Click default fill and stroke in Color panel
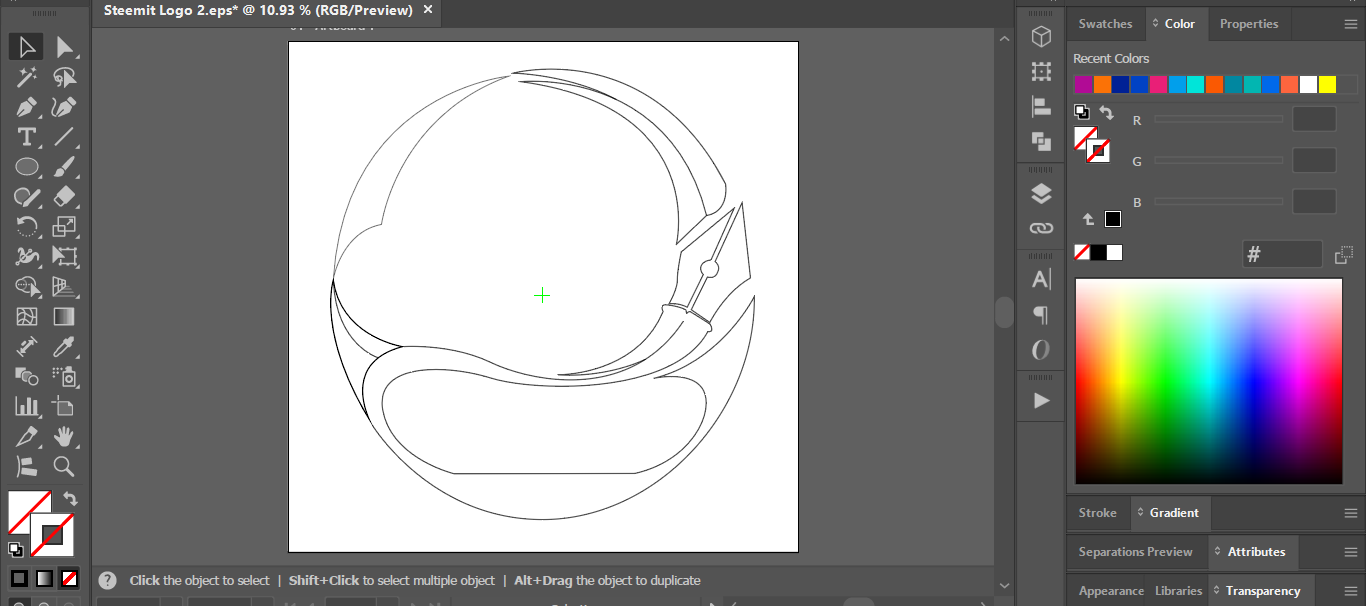The height and width of the screenshot is (606, 1366). click(x=1082, y=112)
